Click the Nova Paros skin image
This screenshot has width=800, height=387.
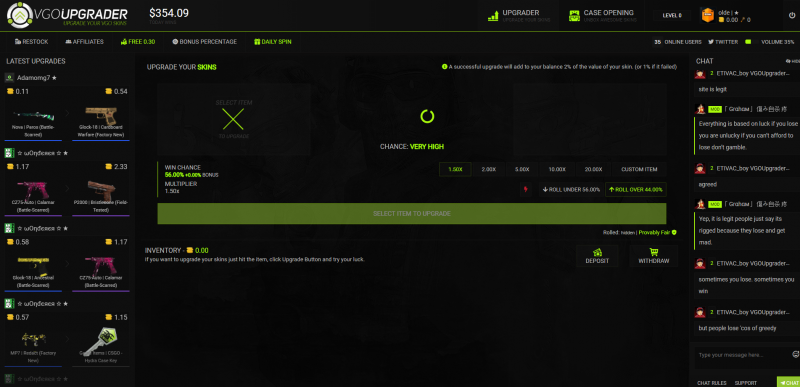pos(34,115)
